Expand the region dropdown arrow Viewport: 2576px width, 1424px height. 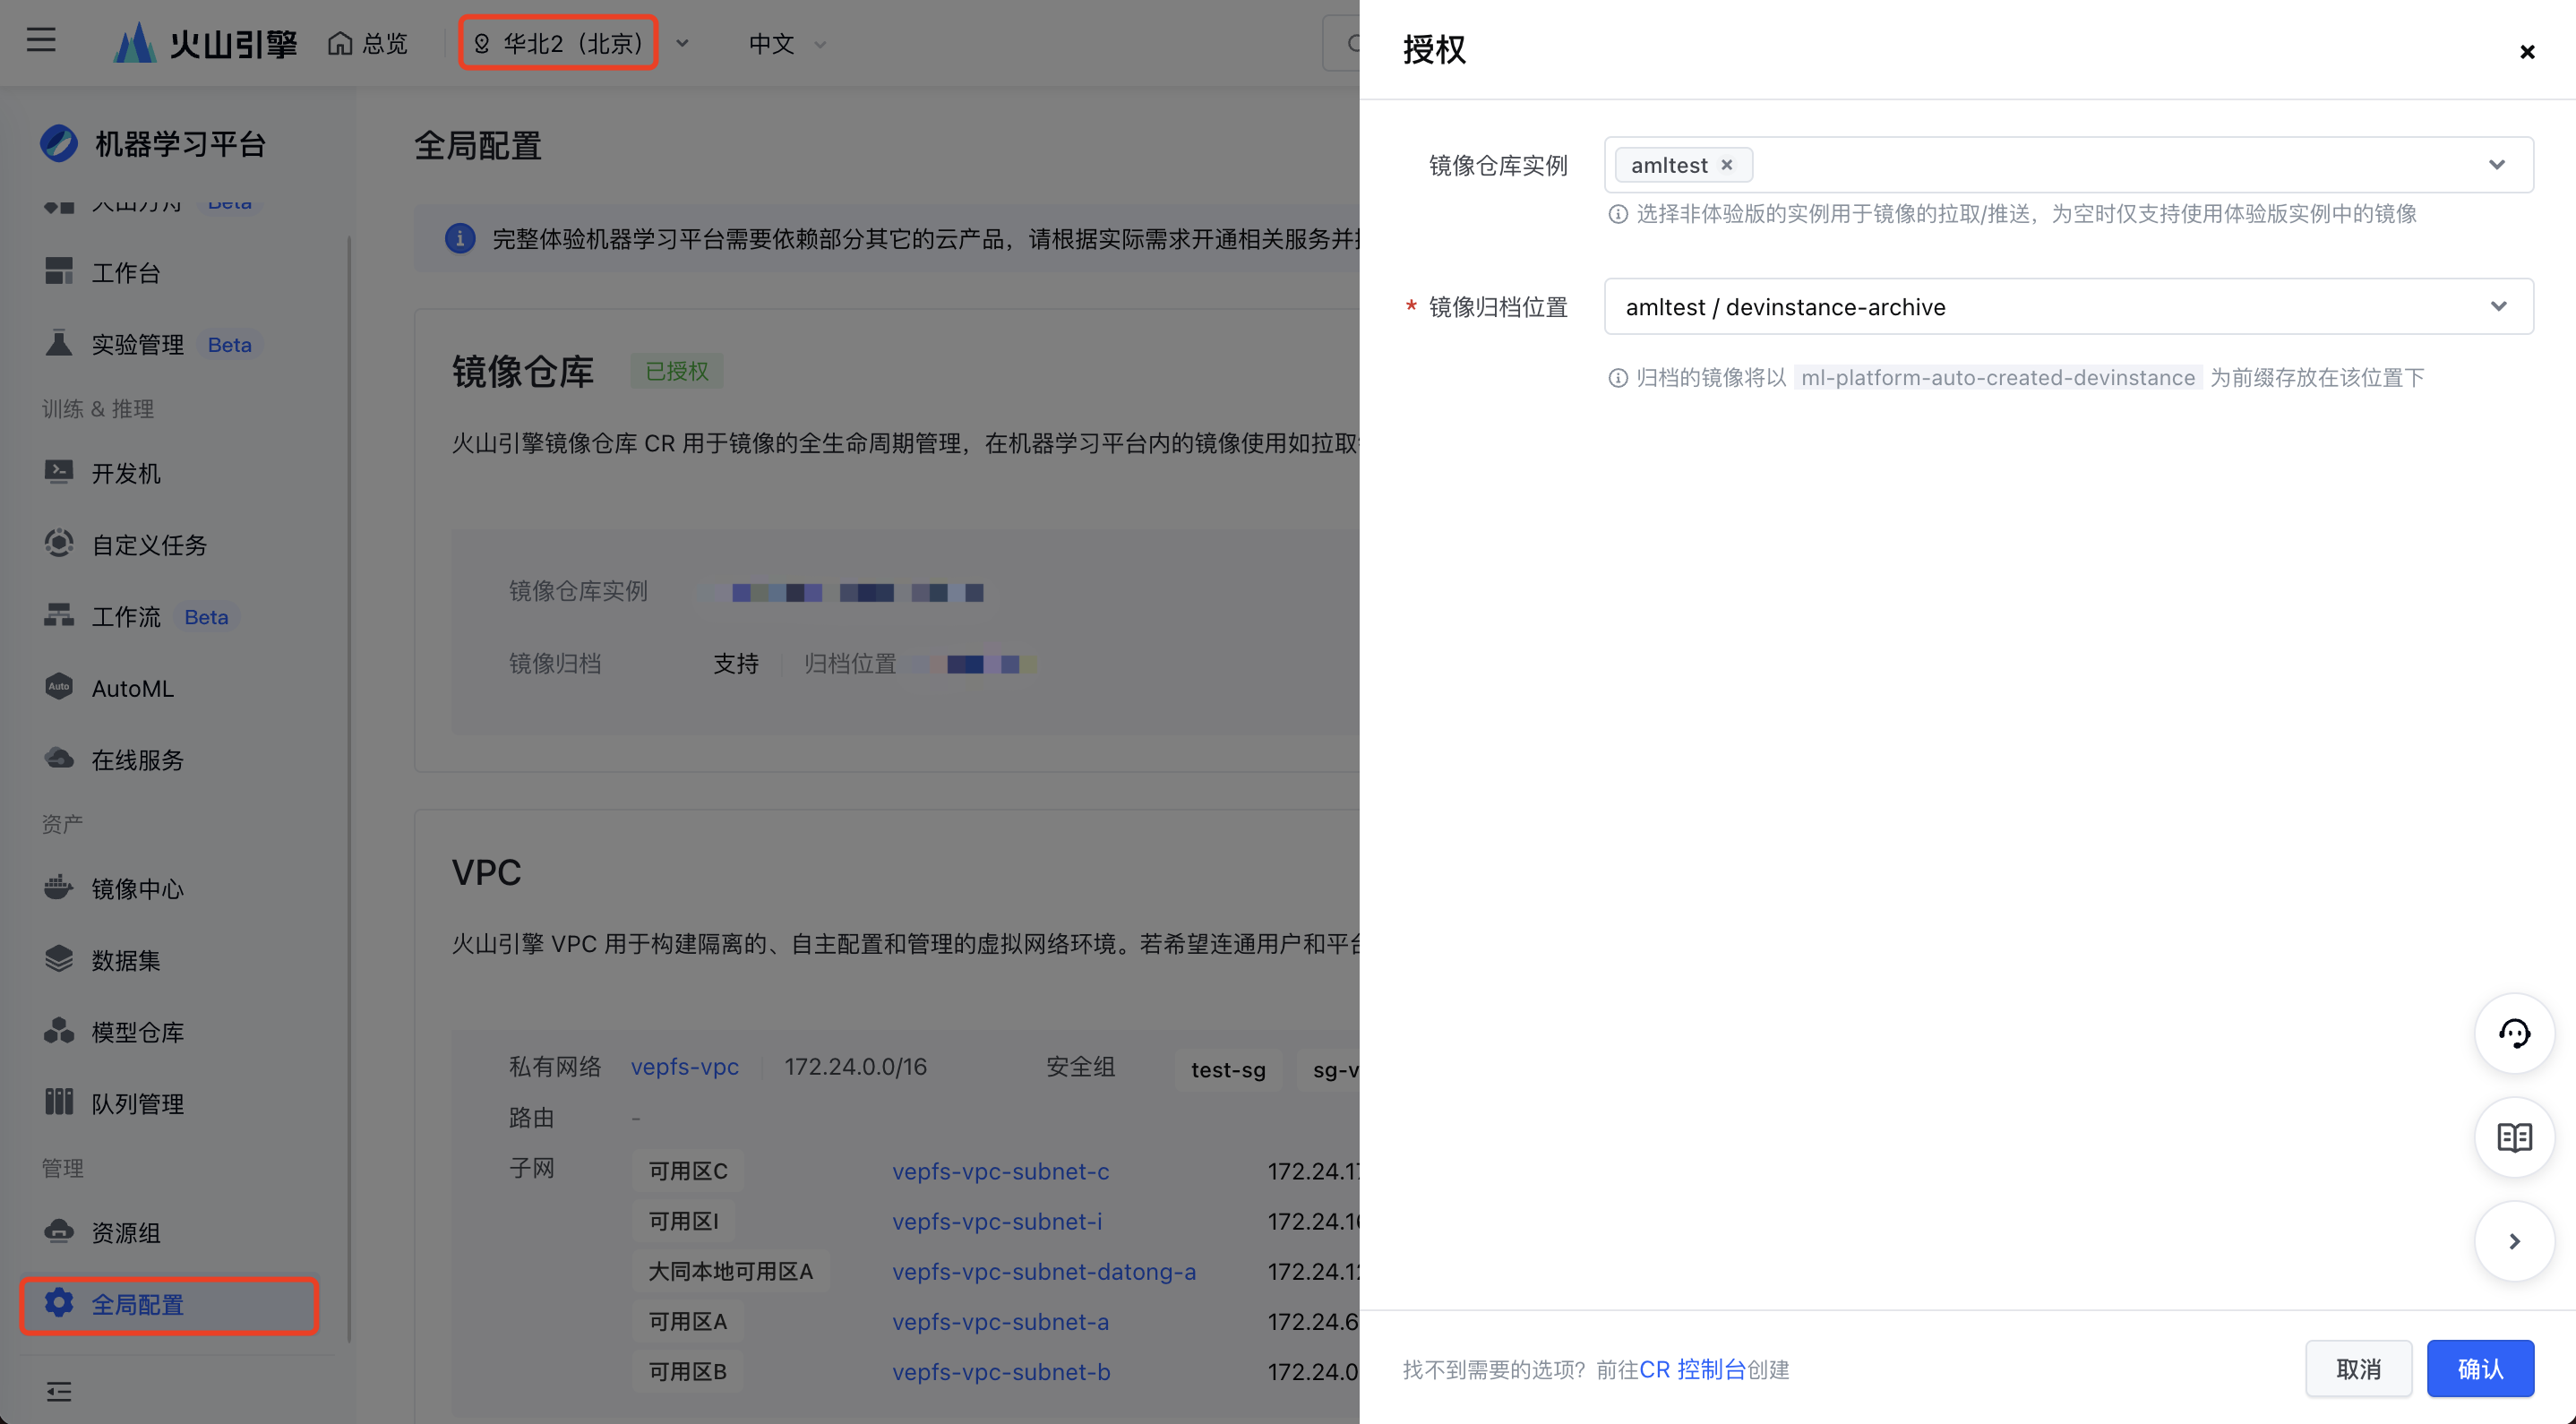[682, 44]
